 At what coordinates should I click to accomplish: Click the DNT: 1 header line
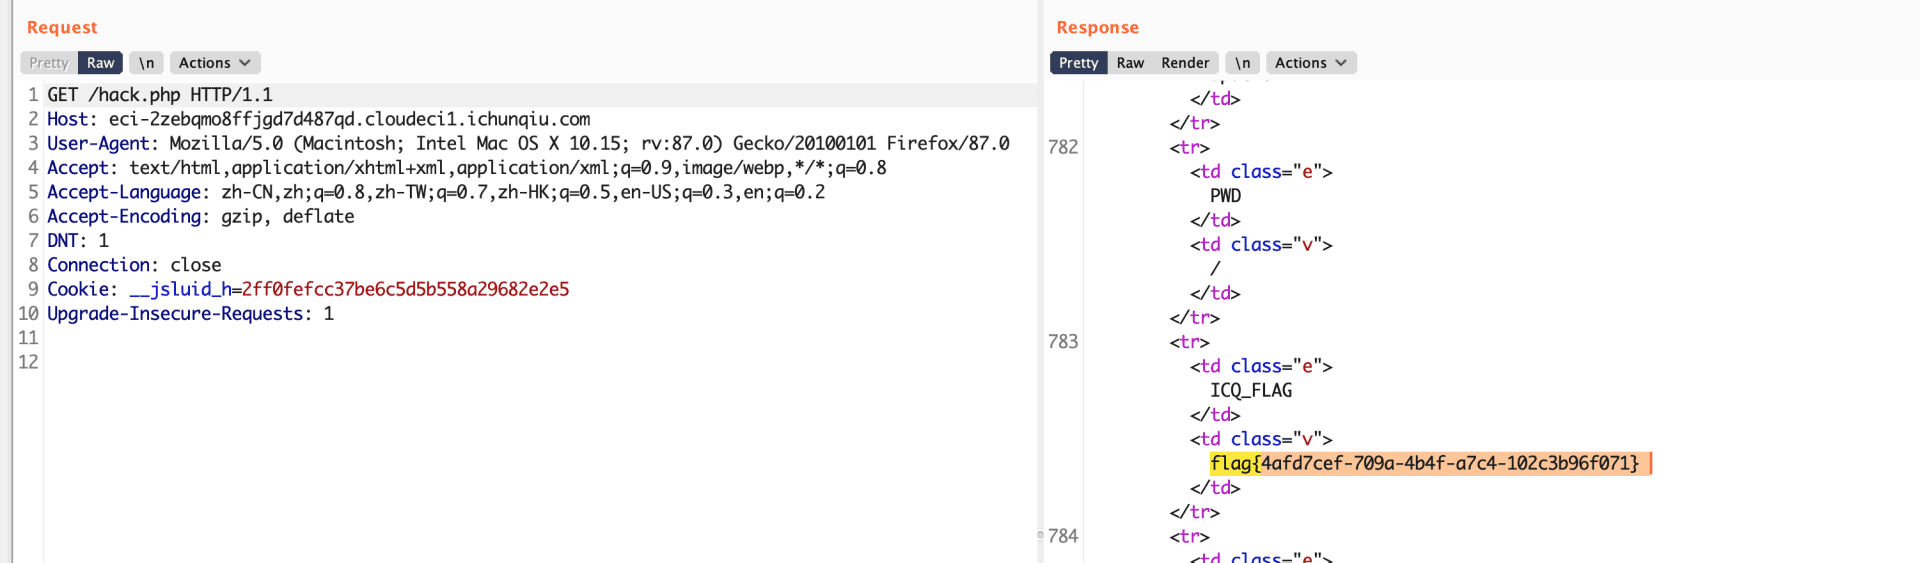coord(78,241)
